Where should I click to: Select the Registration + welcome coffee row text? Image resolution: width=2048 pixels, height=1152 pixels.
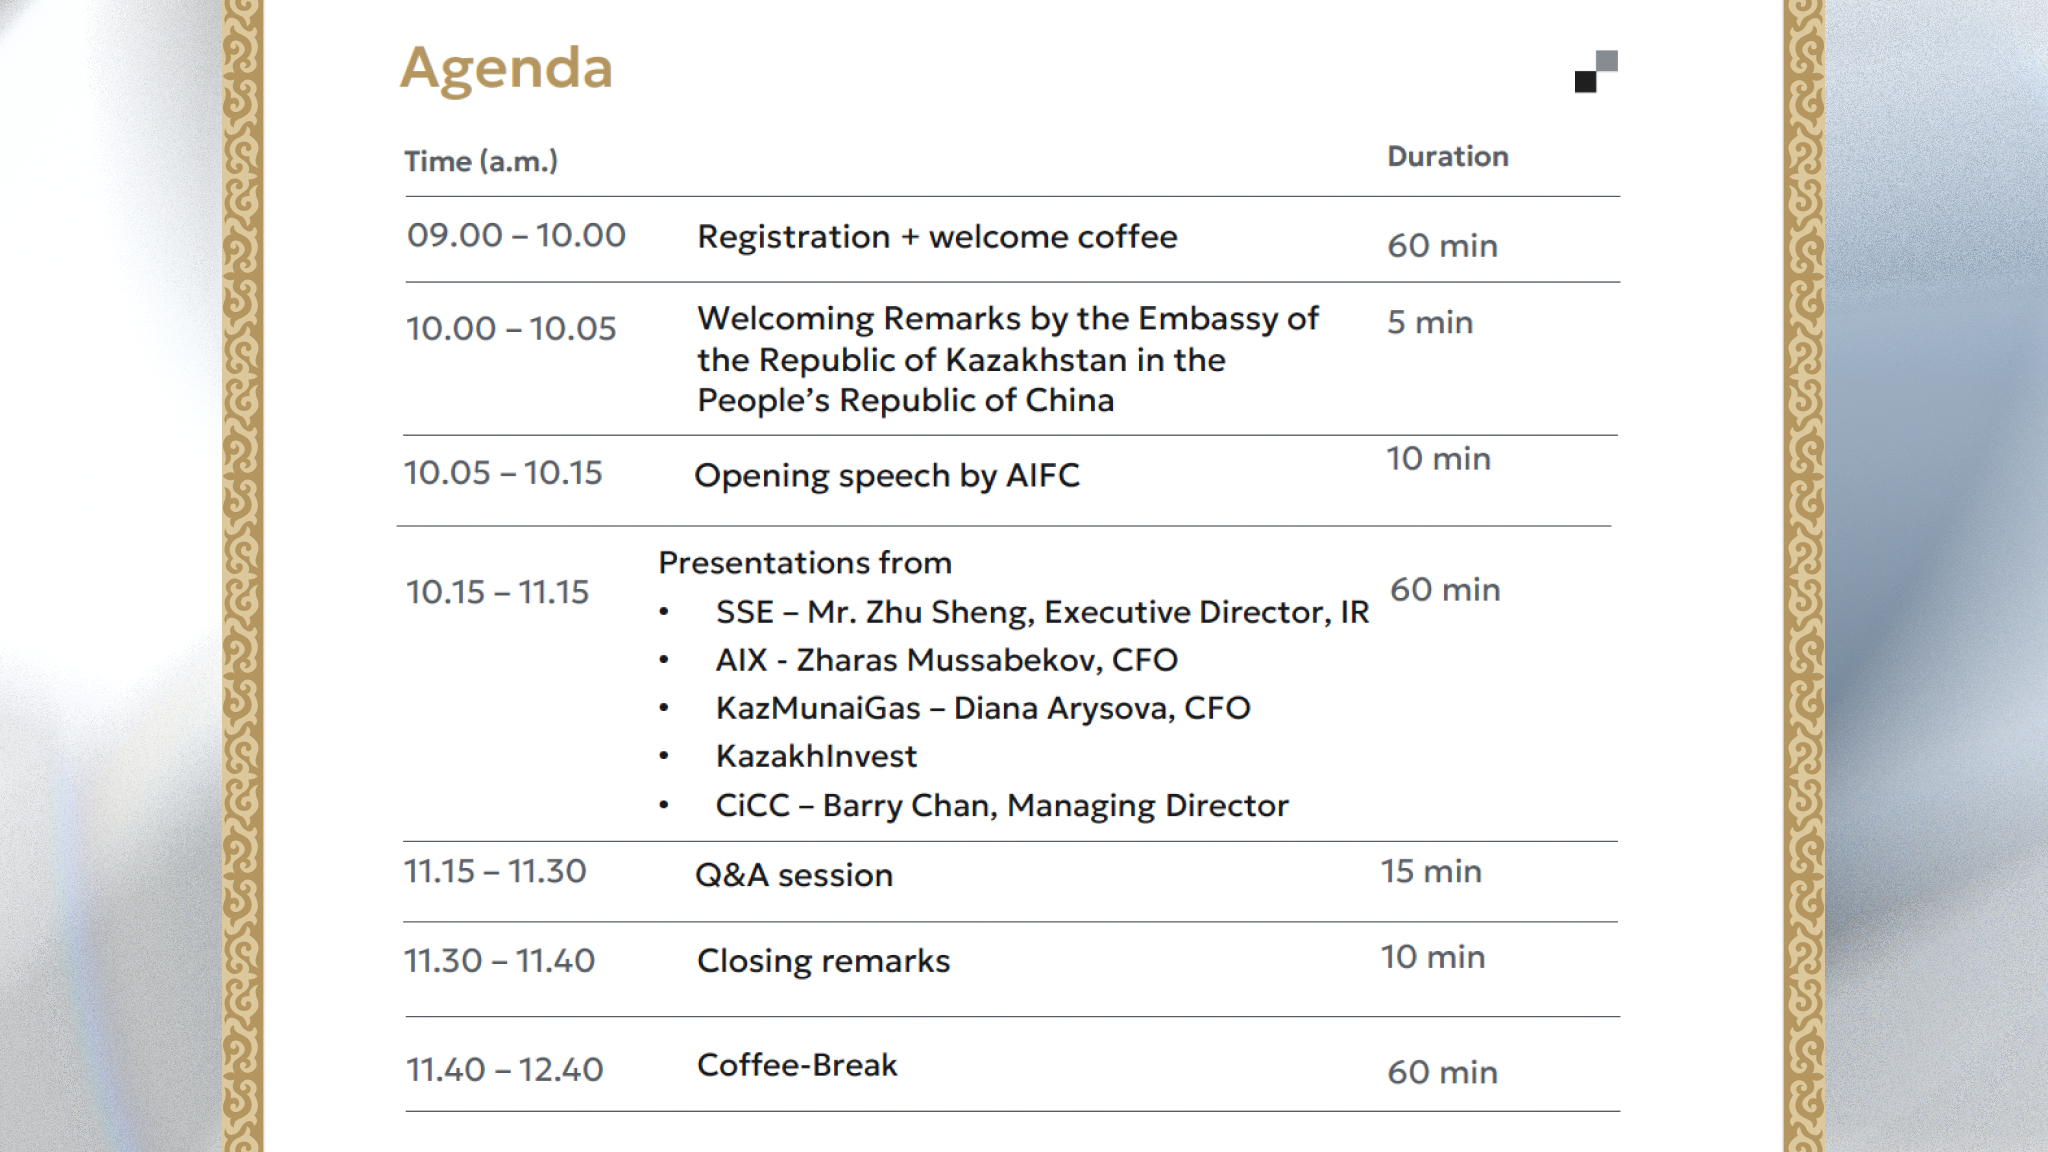[x=937, y=237]
